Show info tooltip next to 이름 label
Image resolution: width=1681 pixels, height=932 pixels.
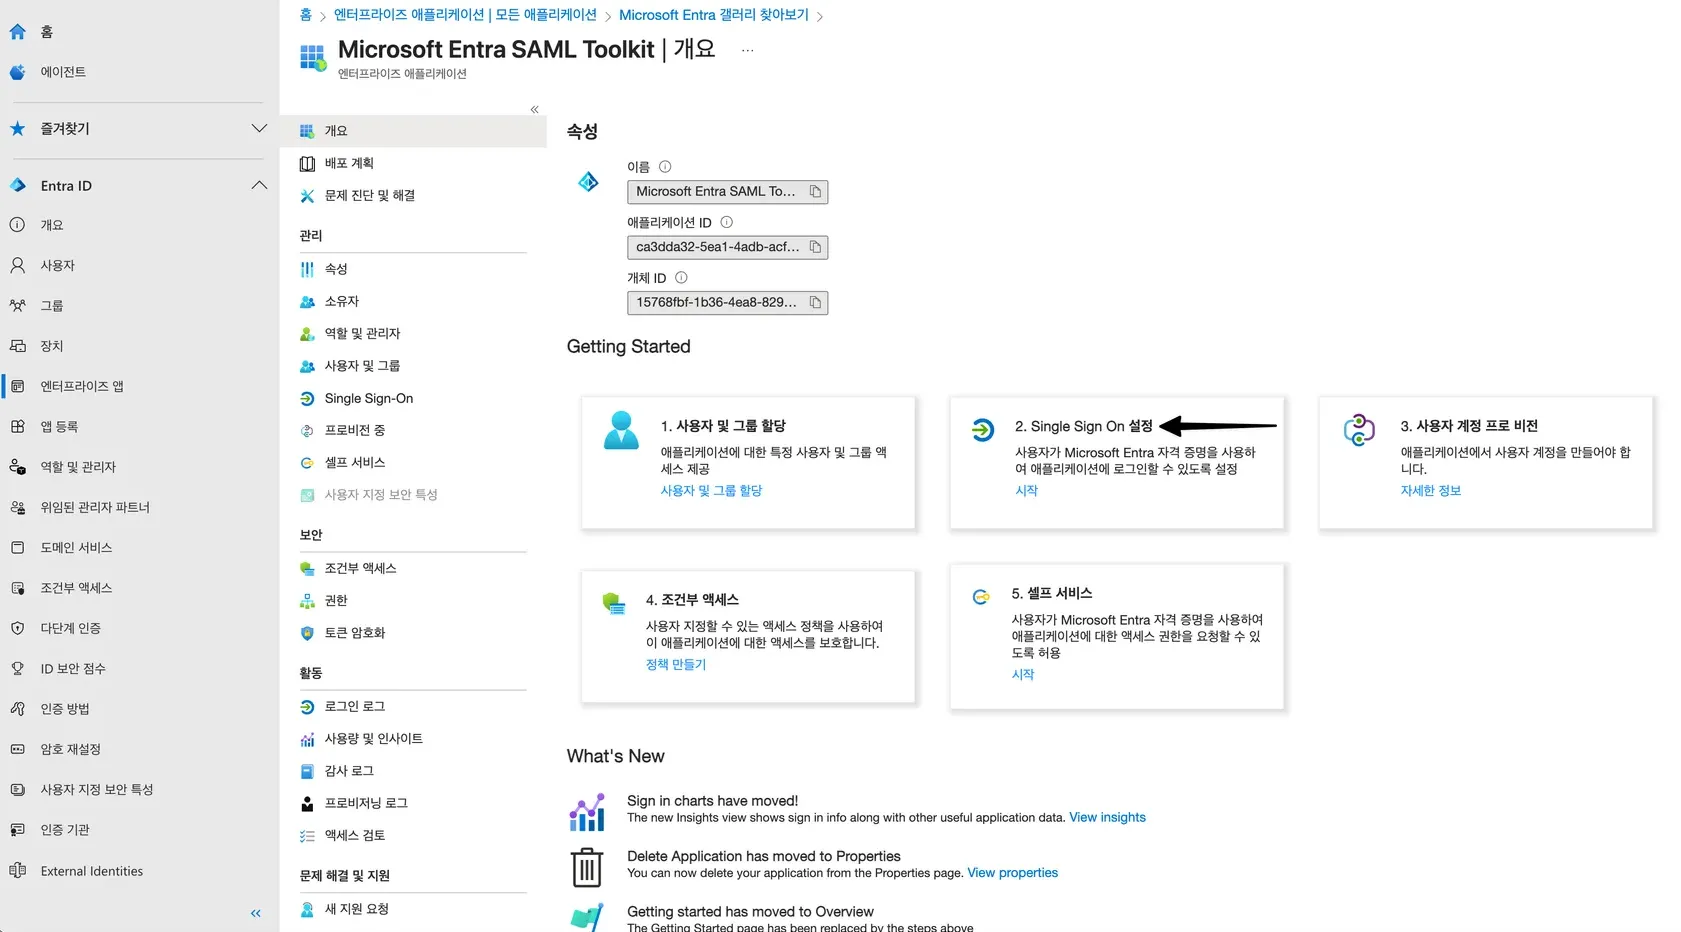(665, 167)
